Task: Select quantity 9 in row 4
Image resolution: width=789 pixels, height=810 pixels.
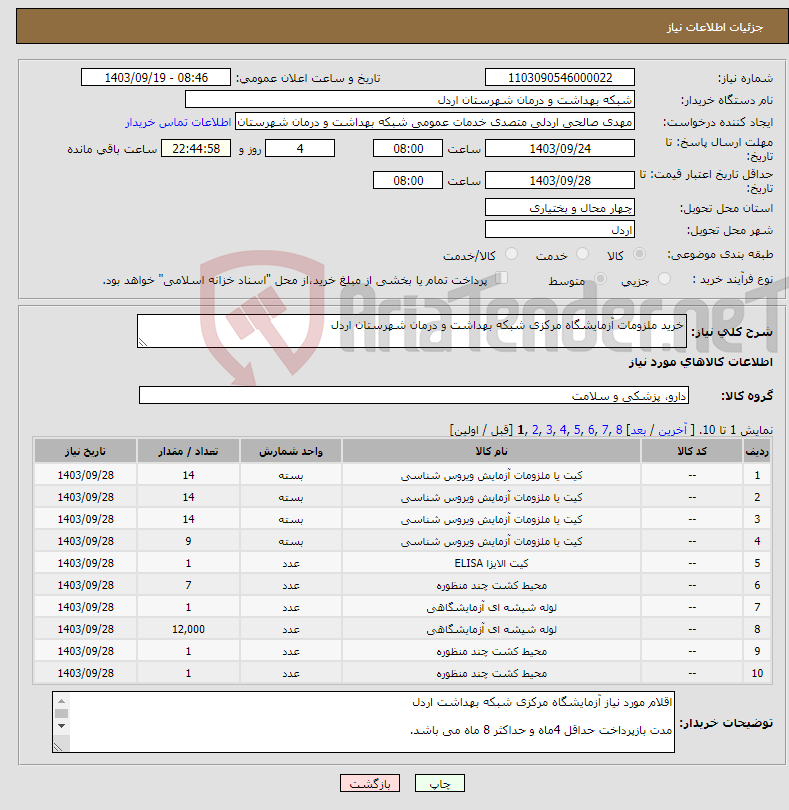Action: click(x=188, y=541)
